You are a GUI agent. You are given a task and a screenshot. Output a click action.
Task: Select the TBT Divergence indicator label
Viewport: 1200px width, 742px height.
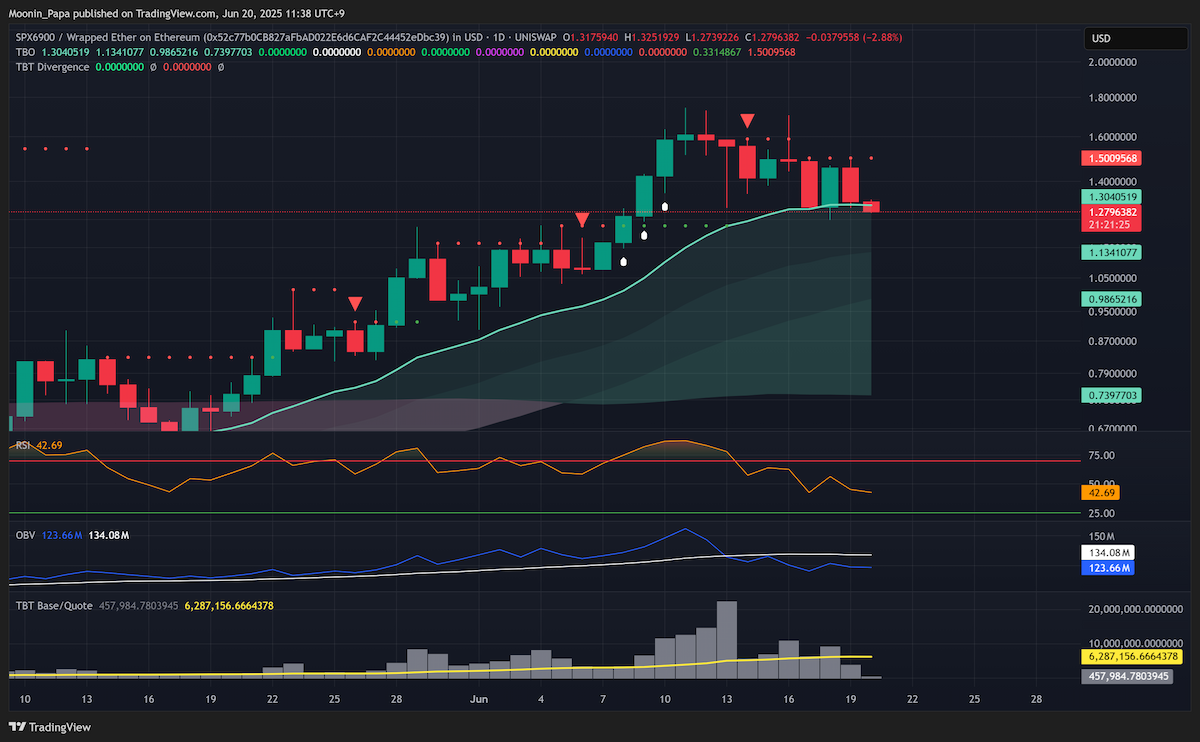coord(51,67)
